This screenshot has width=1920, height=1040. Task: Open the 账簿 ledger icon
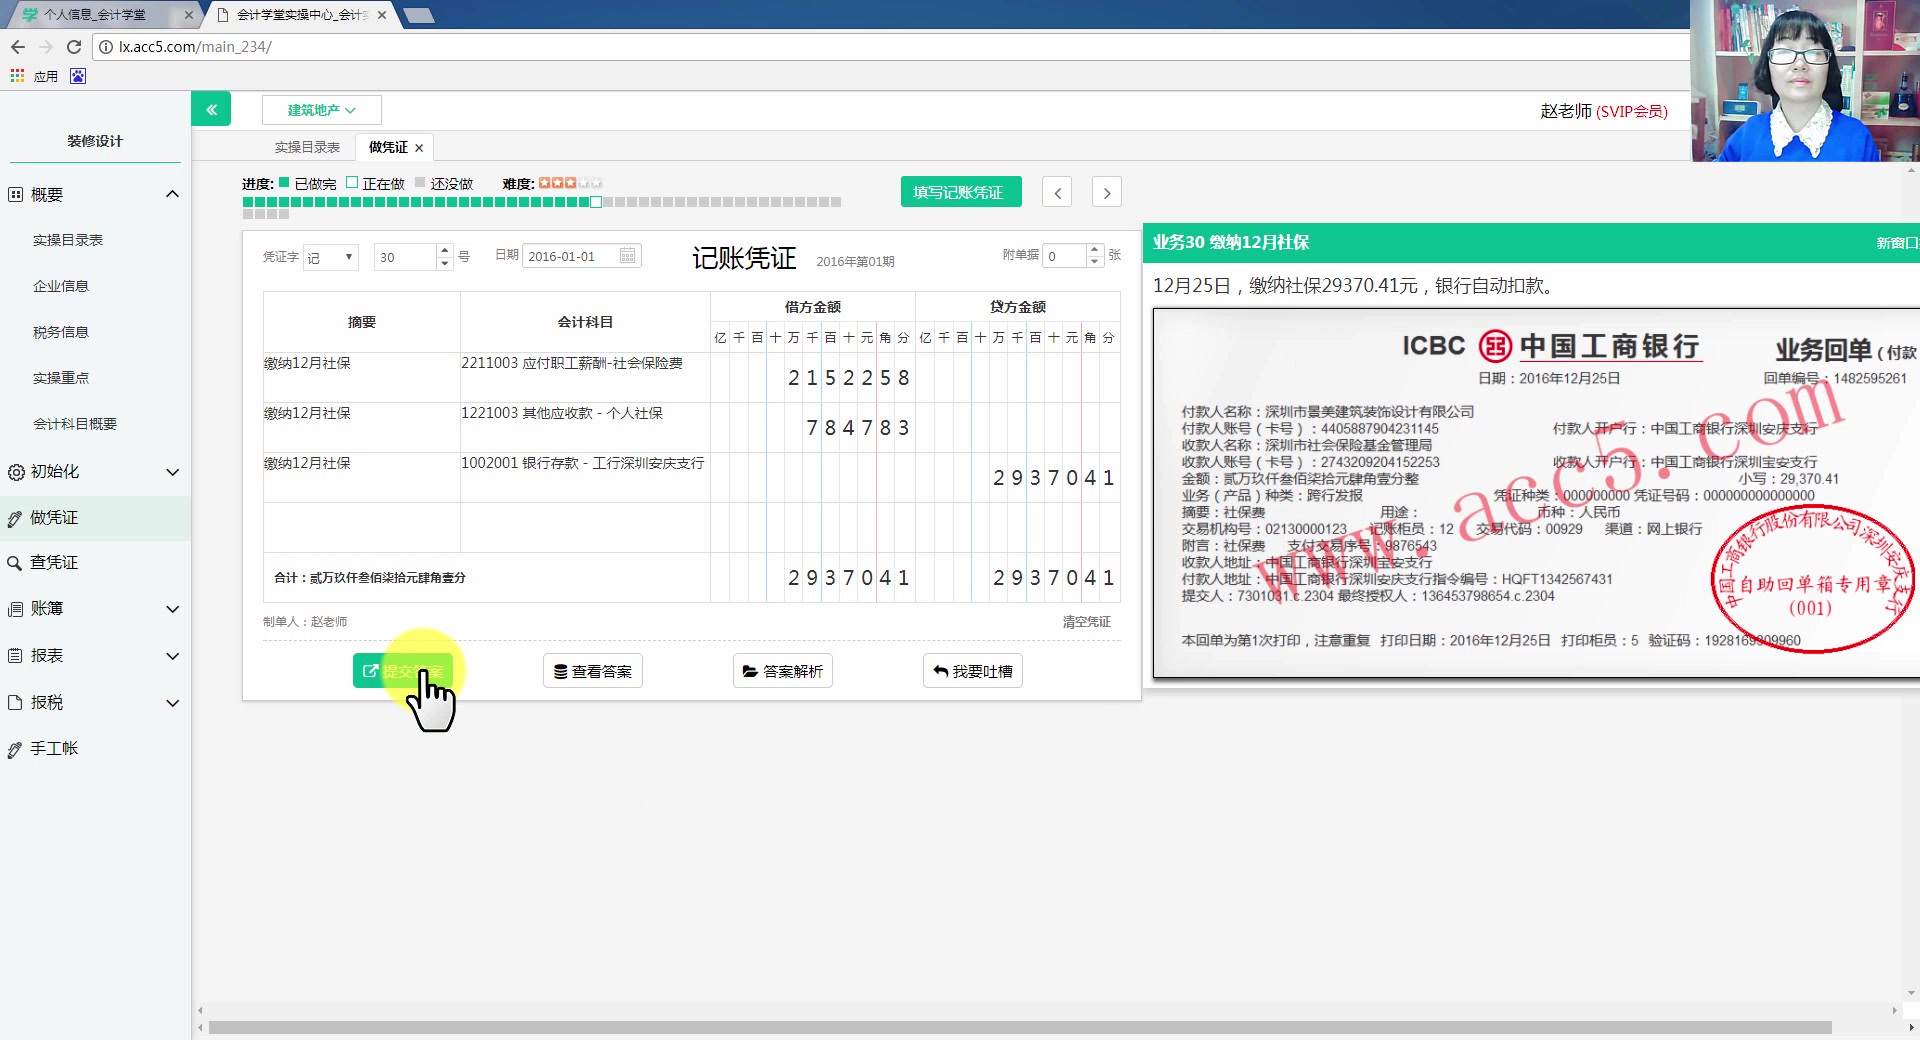[14, 609]
